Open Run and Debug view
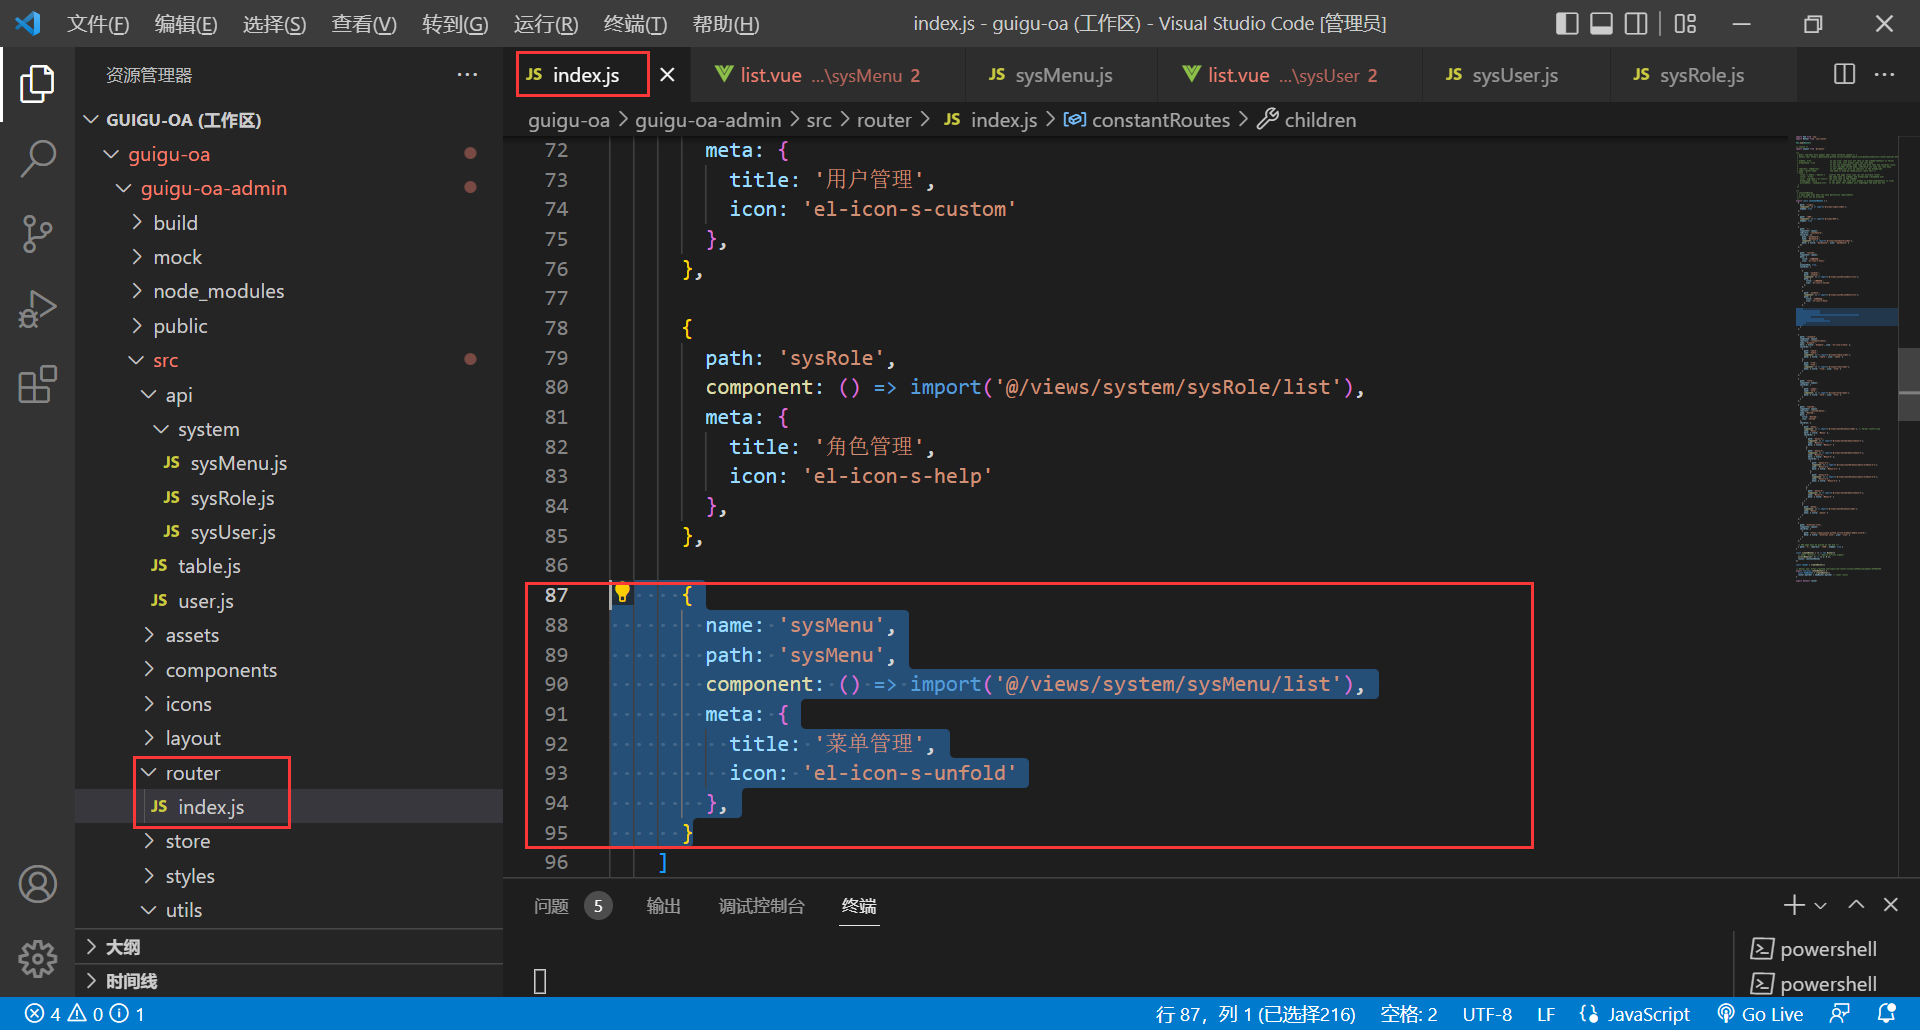This screenshot has width=1920, height=1030. click(37, 309)
